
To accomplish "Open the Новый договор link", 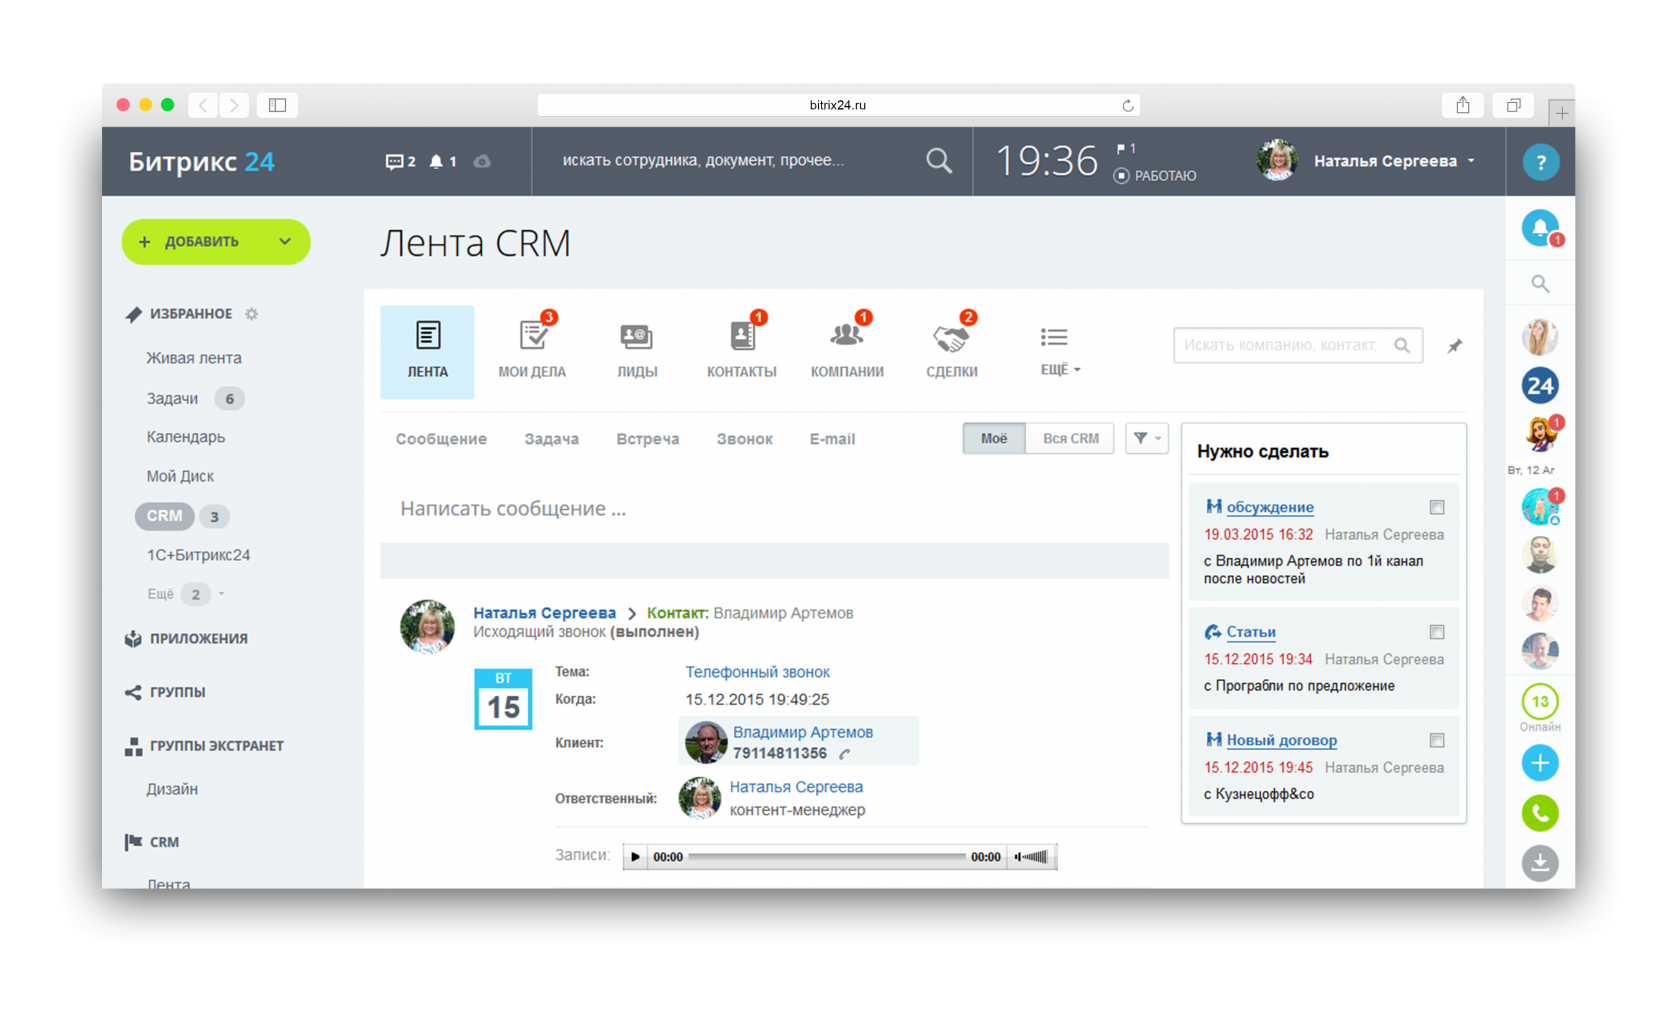I will tap(1281, 740).
